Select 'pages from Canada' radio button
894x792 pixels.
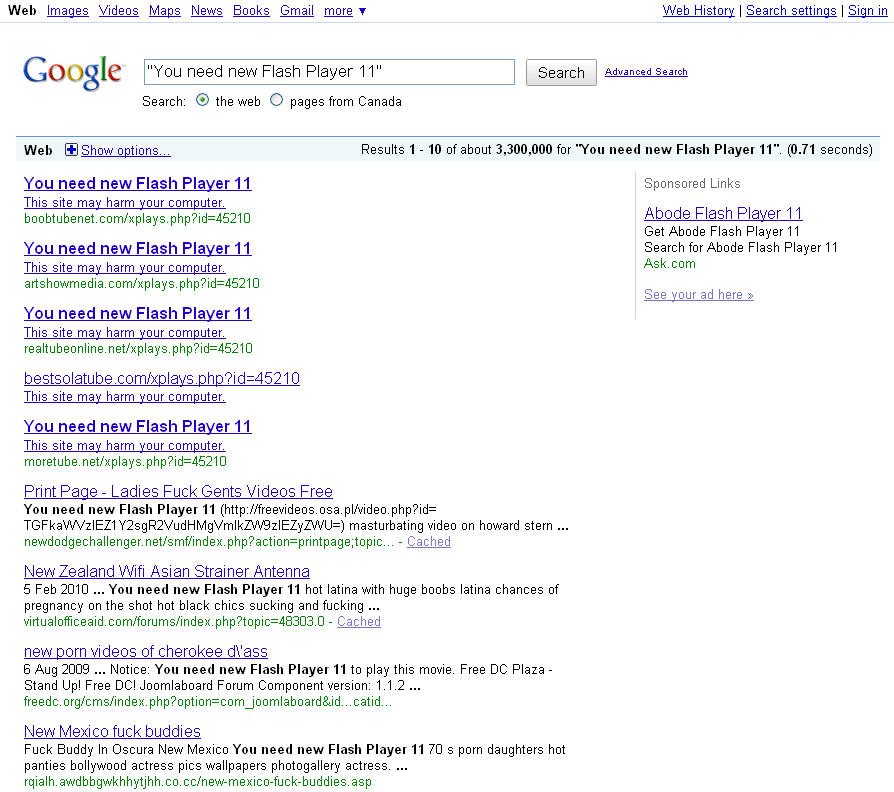(277, 100)
